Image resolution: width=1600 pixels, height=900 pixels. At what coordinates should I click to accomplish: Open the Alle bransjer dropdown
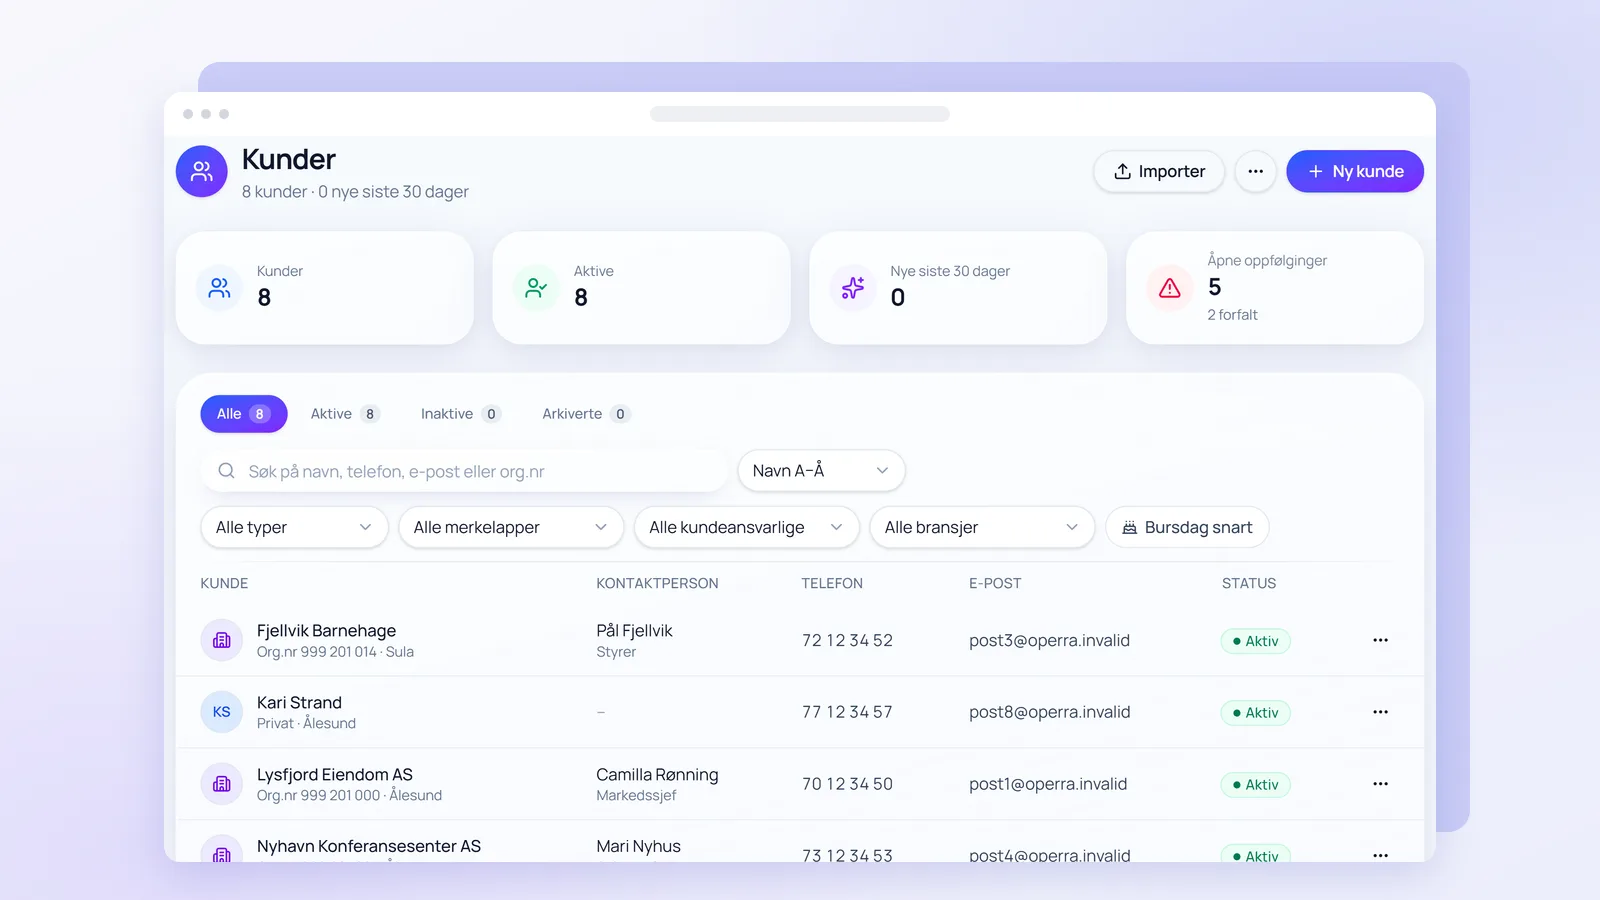982,527
